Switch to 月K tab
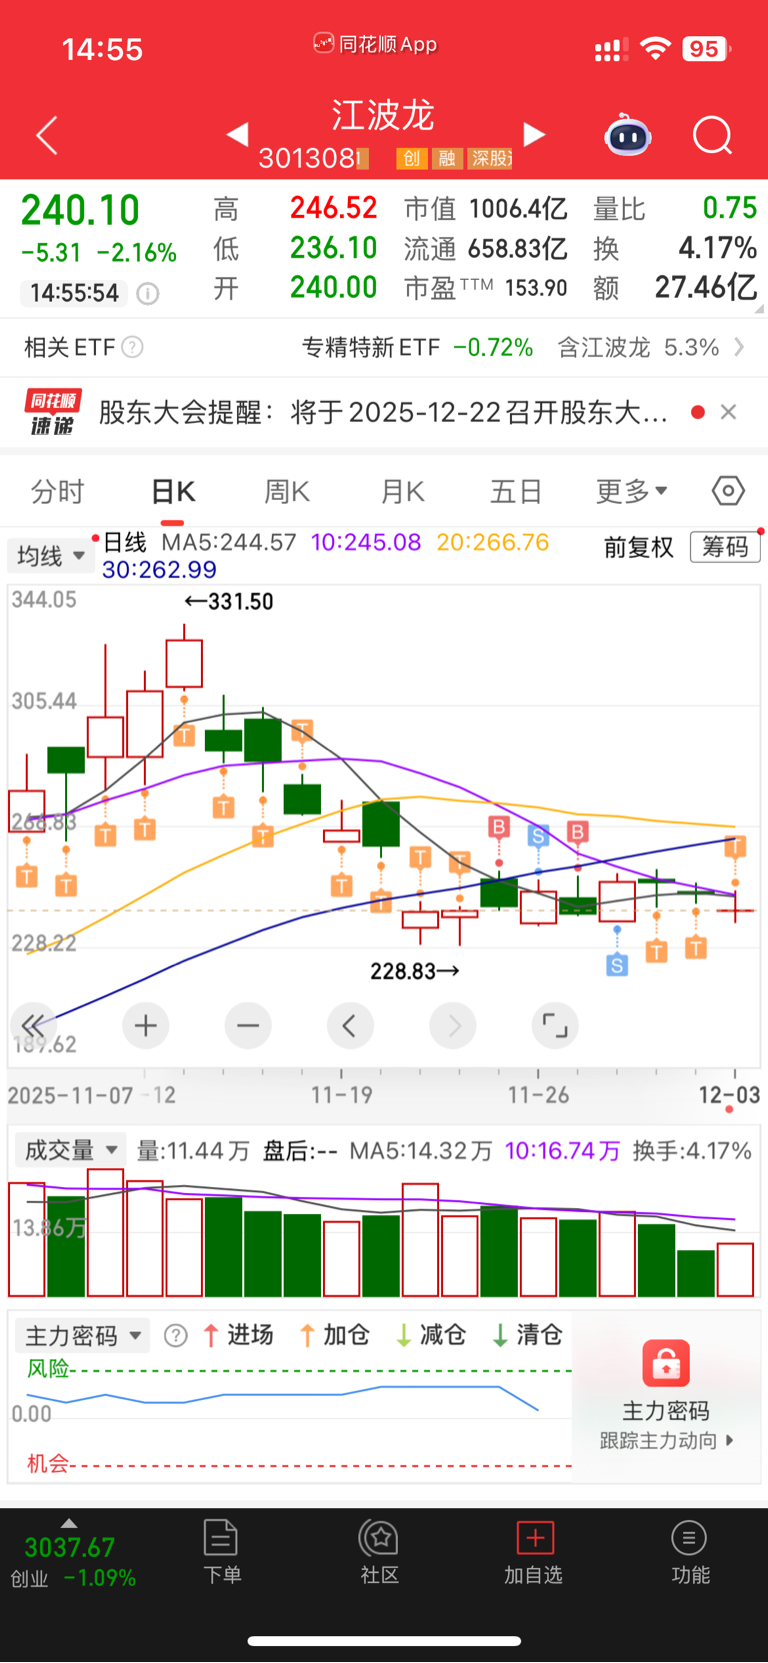The height and width of the screenshot is (1663, 768). [403, 492]
